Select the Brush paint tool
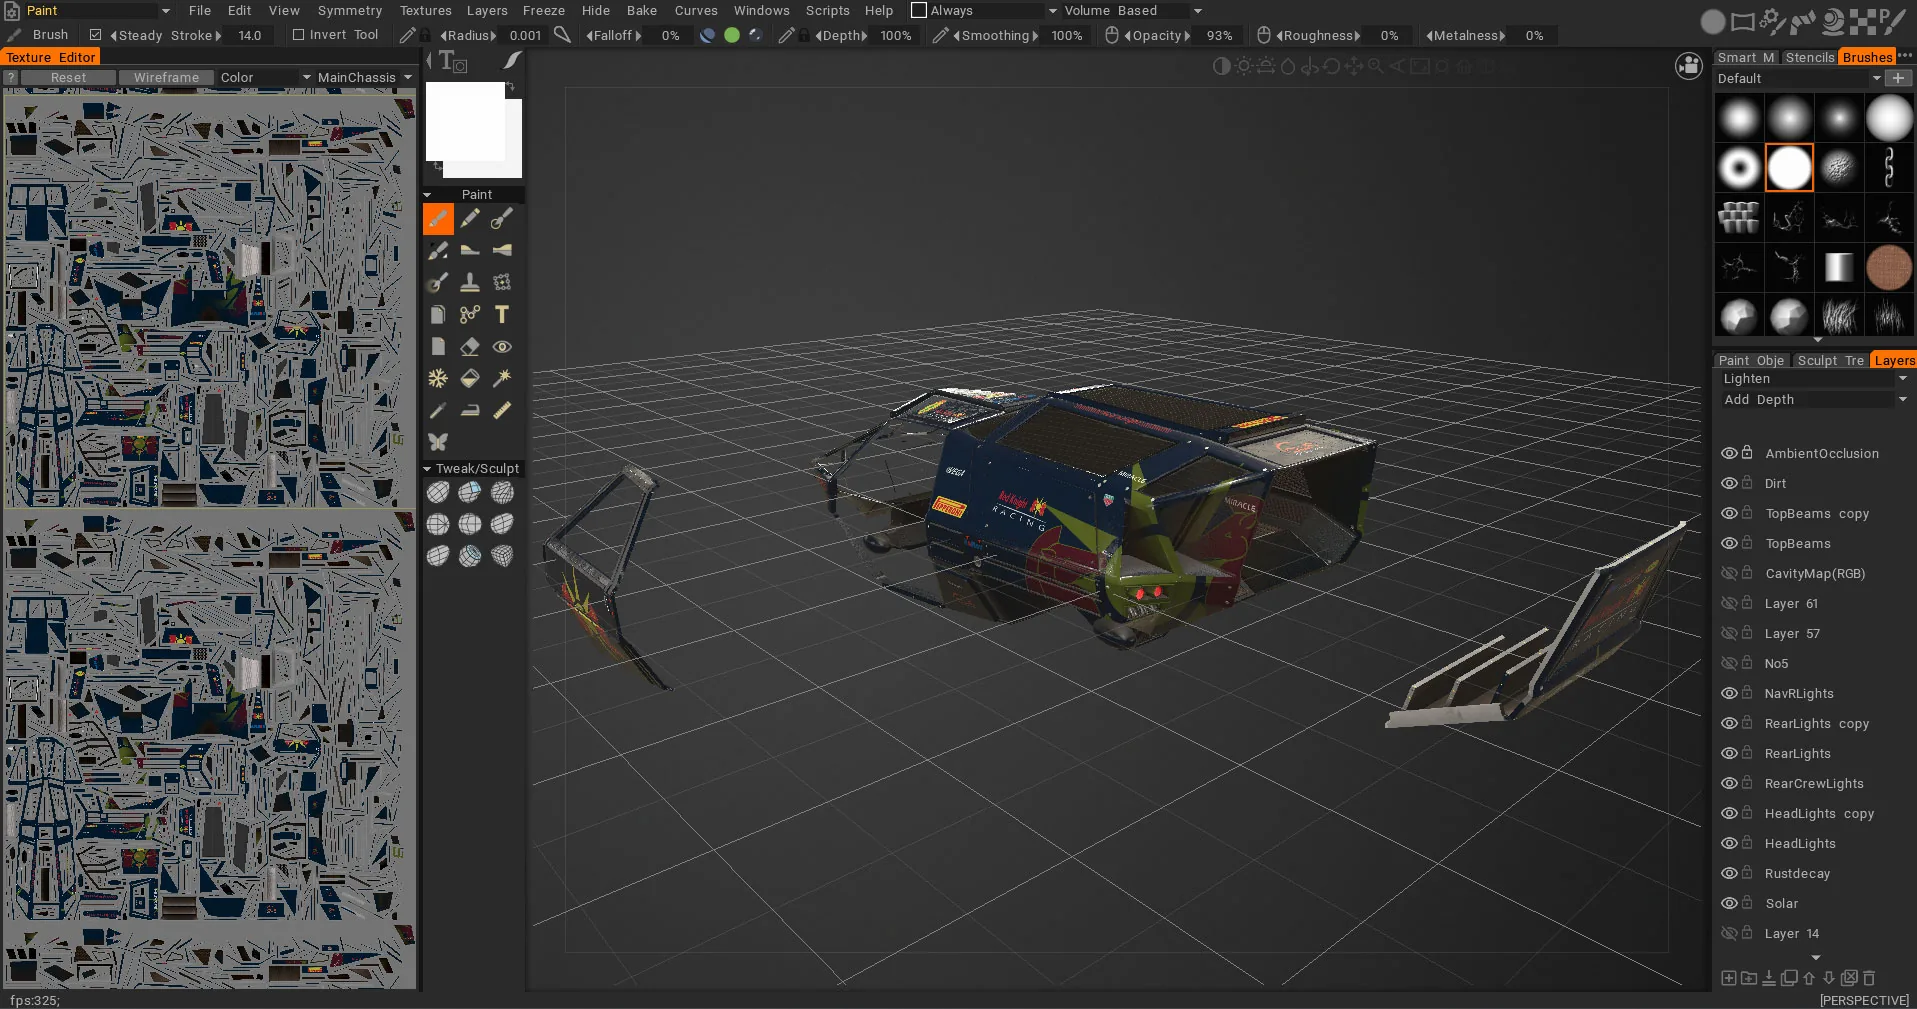Image resolution: width=1917 pixels, height=1009 pixels. tap(438, 219)
